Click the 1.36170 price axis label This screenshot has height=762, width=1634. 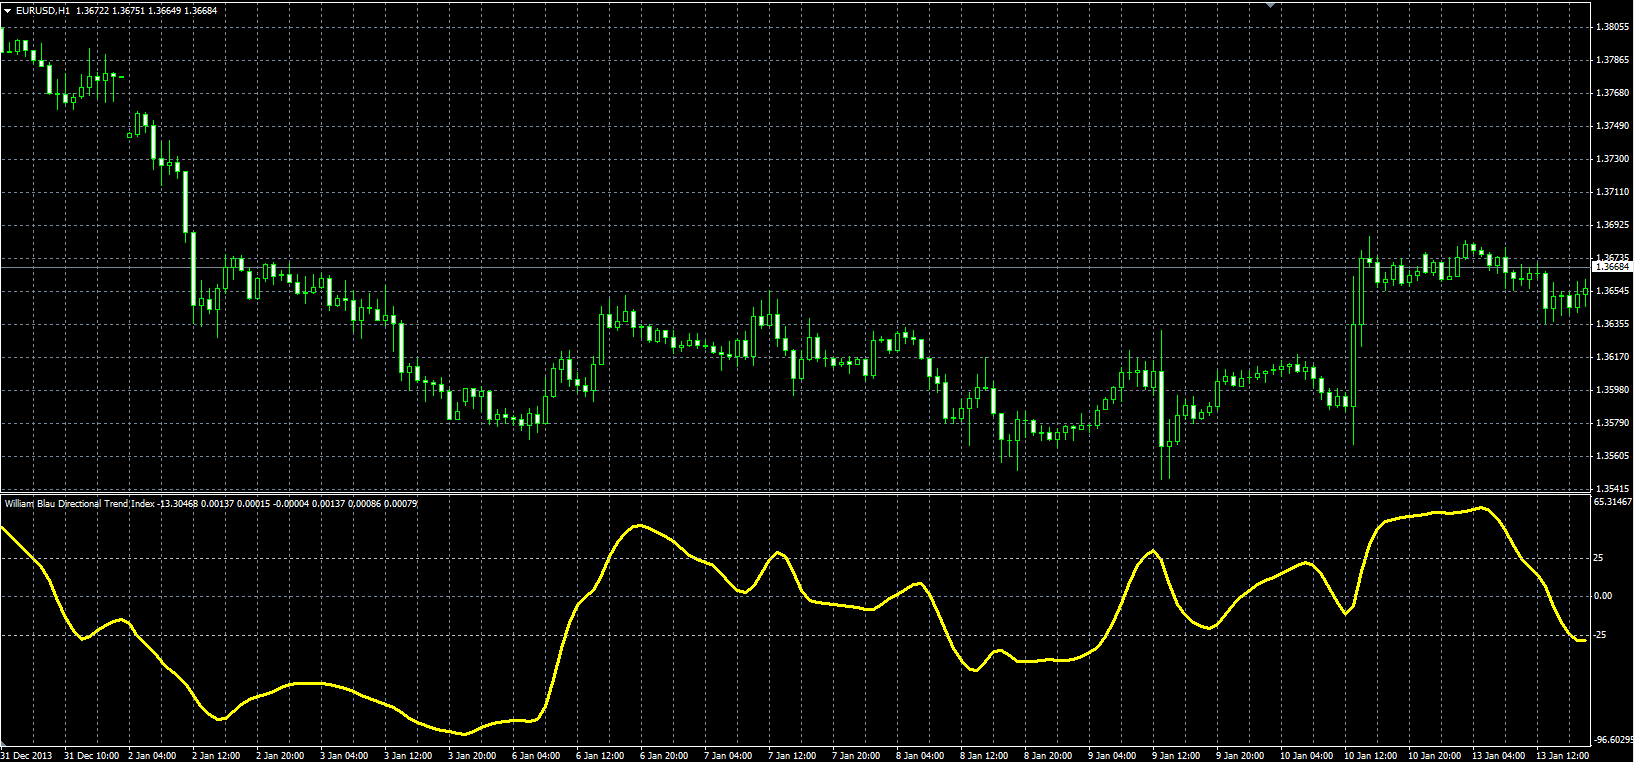click(x=1614, y=357)
